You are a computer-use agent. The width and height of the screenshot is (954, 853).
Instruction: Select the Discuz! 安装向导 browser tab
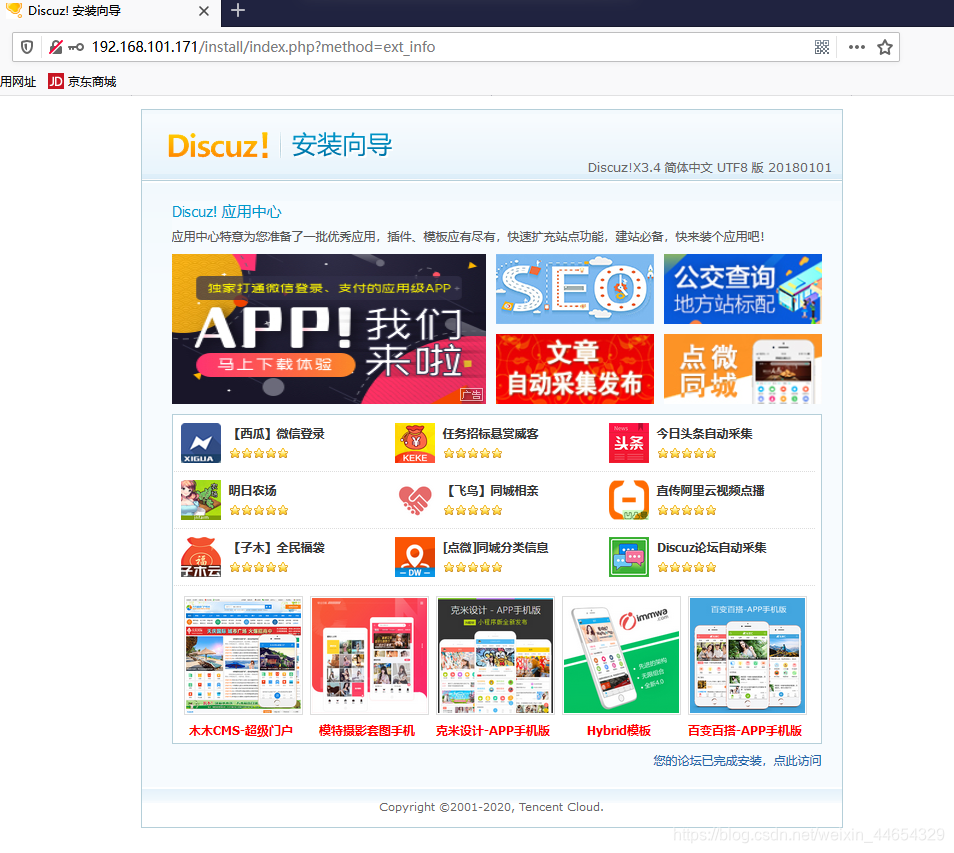(x=110, y=11)
